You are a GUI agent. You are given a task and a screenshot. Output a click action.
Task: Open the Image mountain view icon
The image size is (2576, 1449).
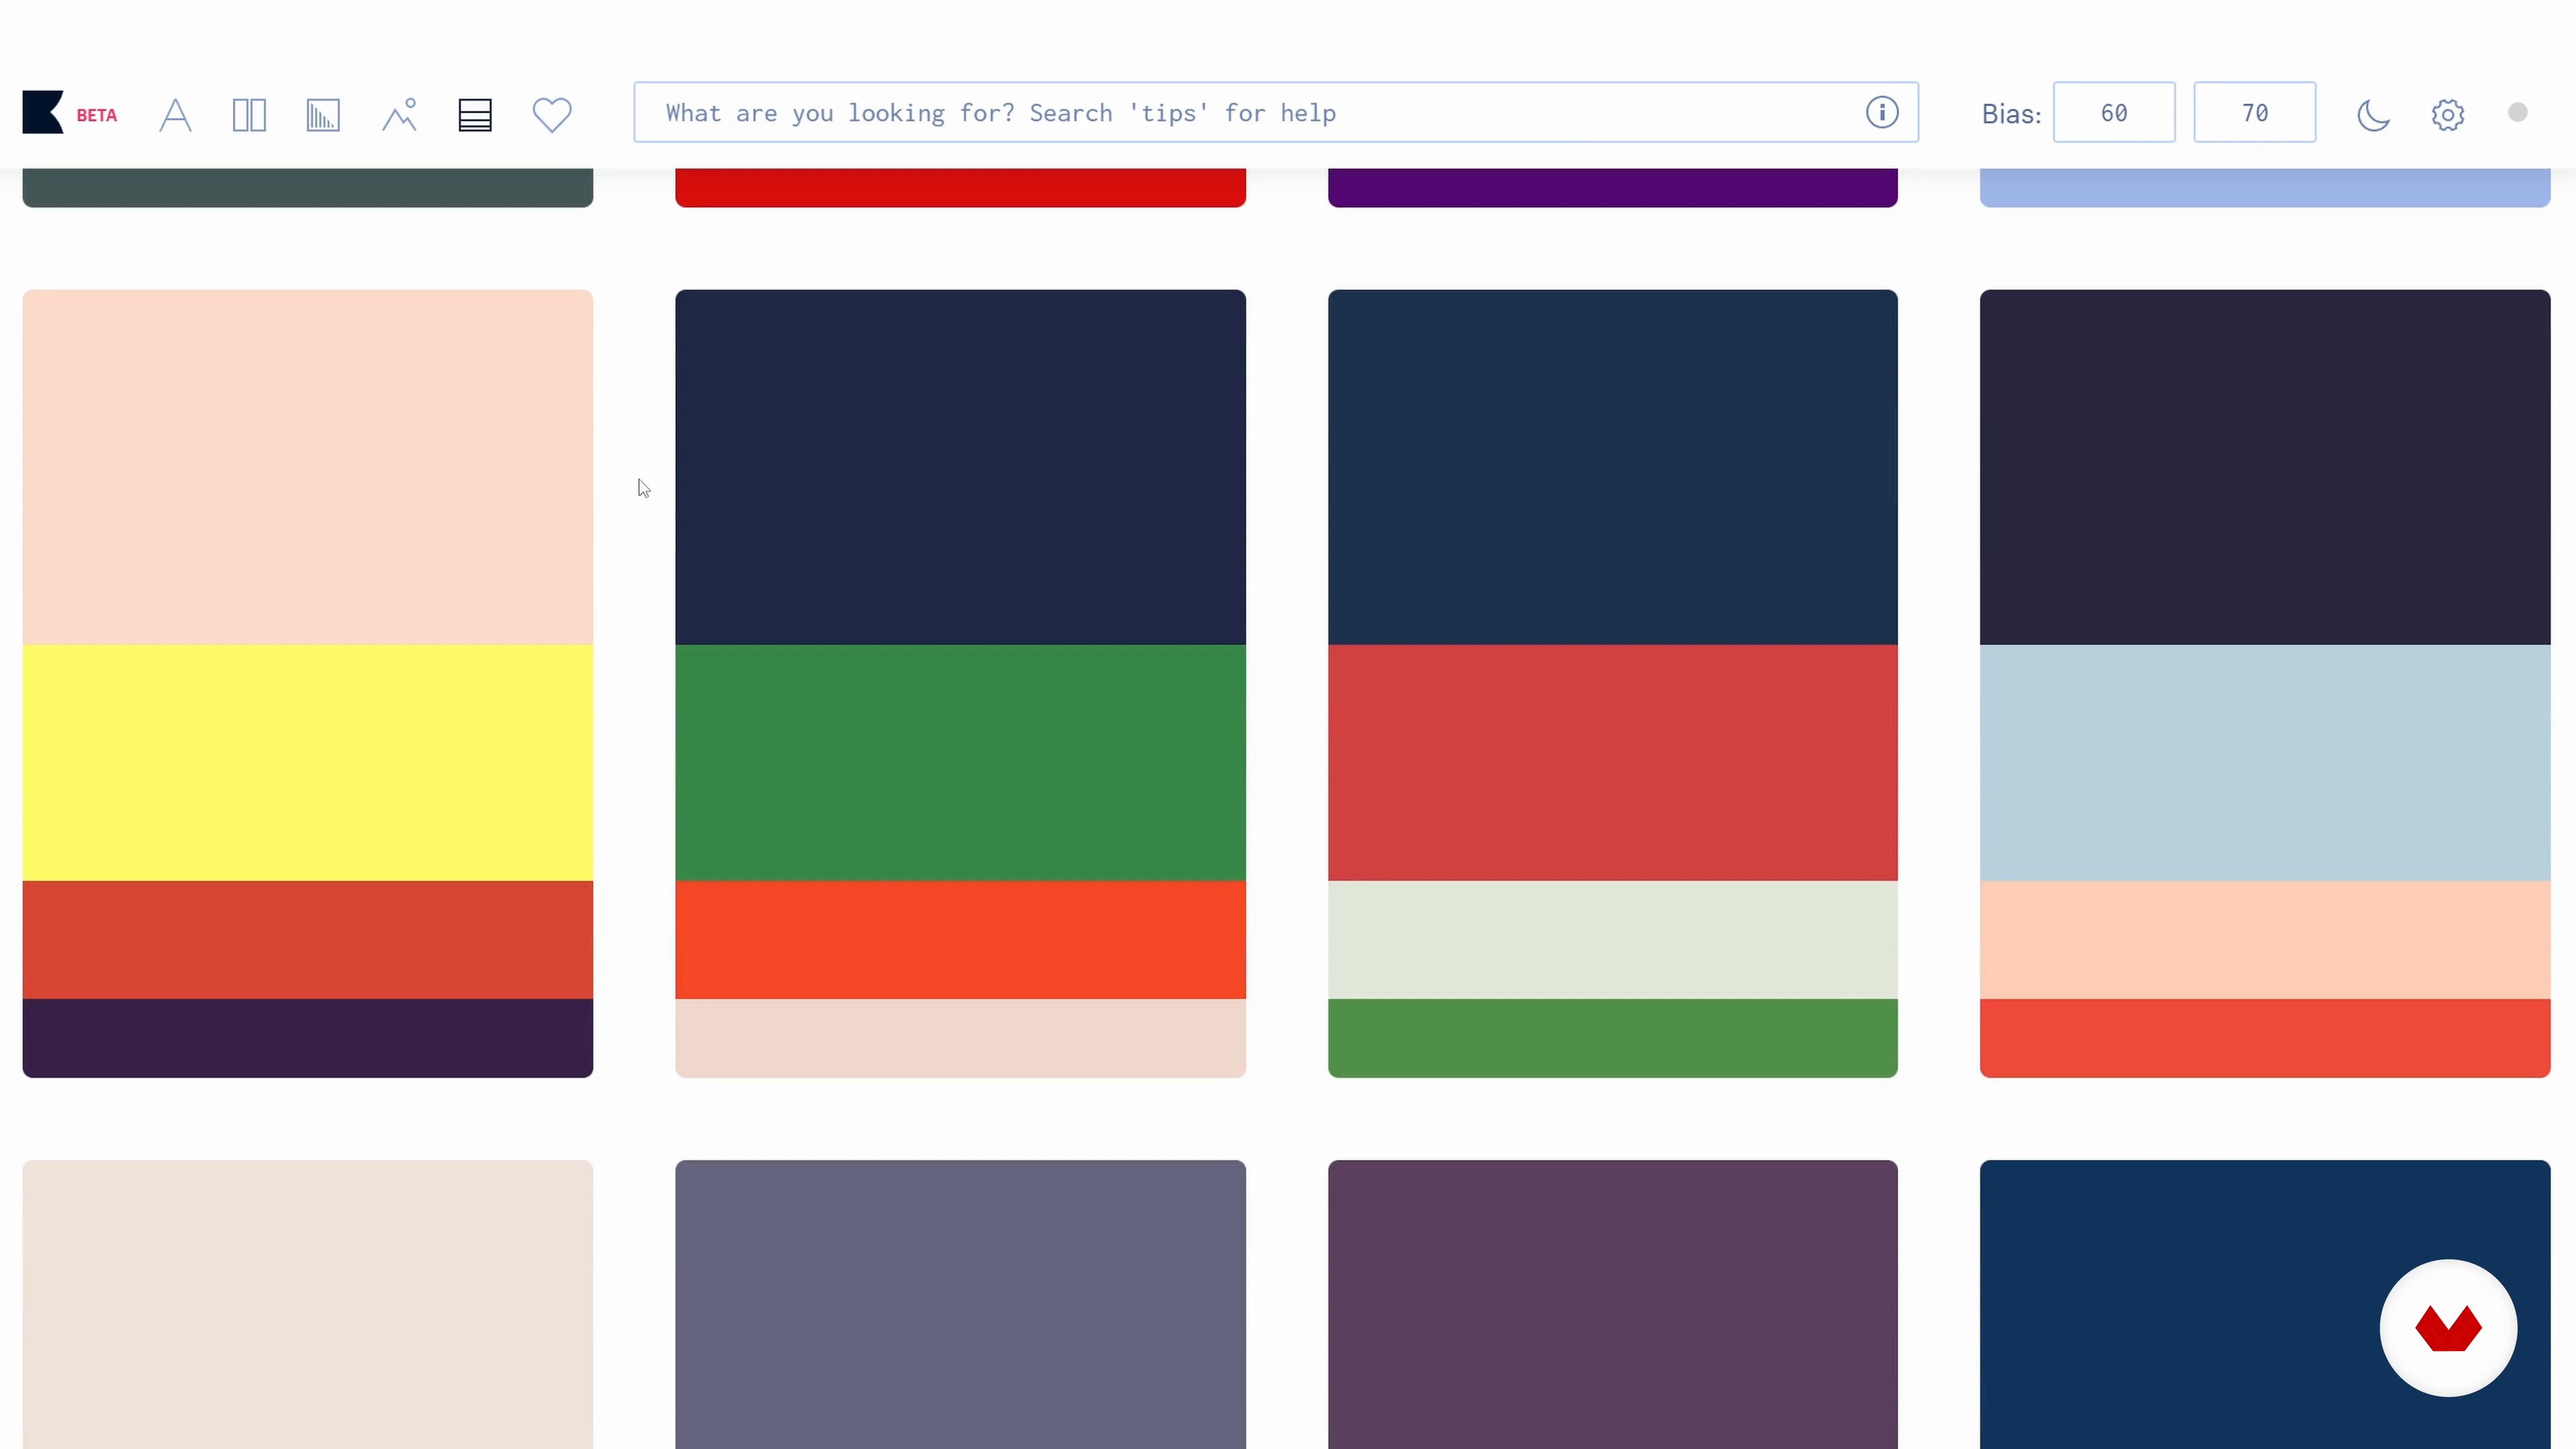coord(399,115)
